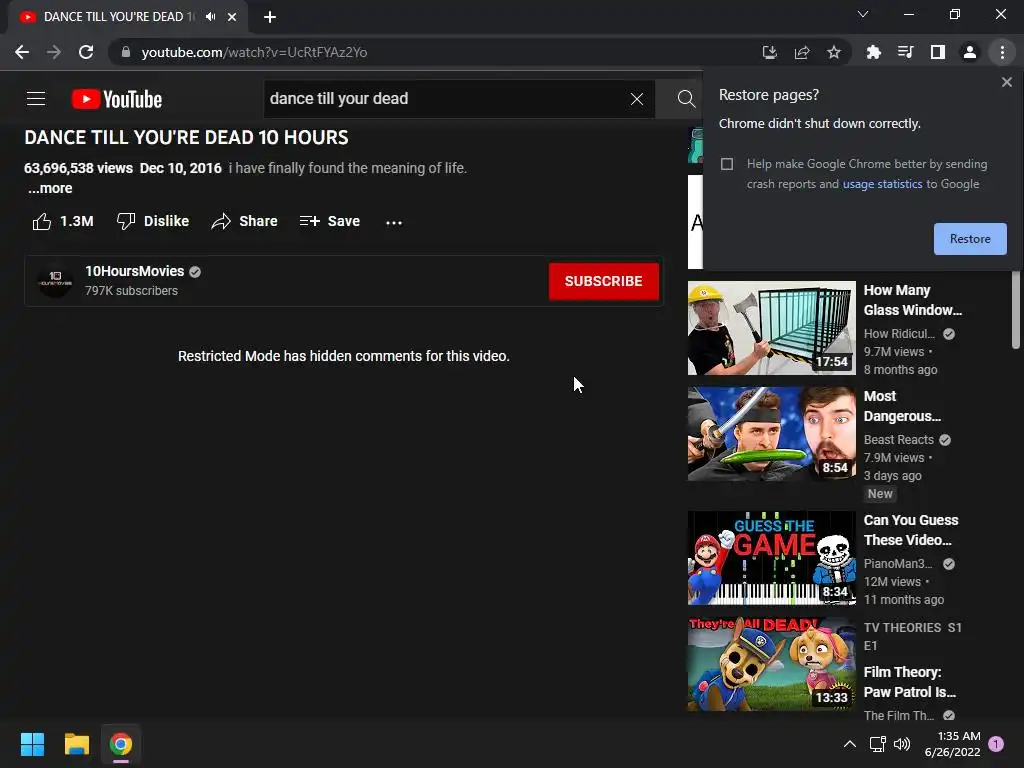
Task: Open Chrome three-dot menu
Action: (1002, 52)
